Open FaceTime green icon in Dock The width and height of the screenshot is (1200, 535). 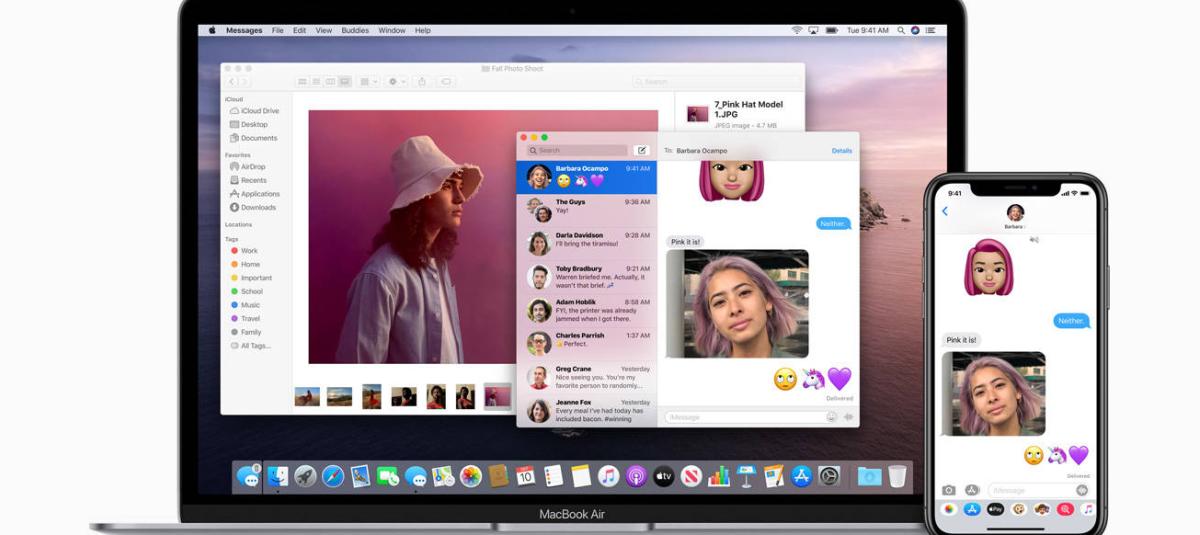[387, 476]
